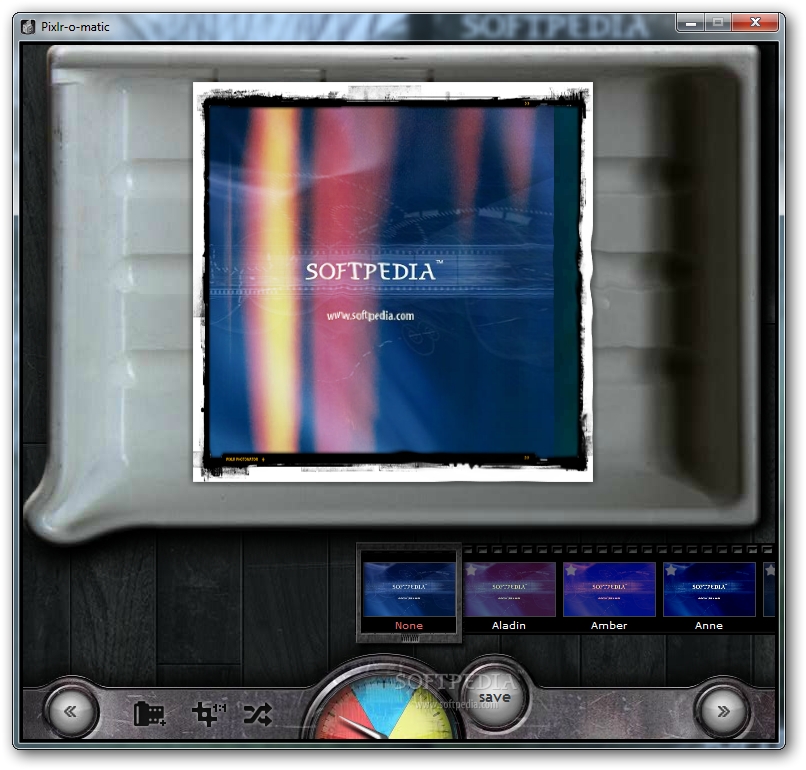Open a new photo with film roll icon

[x=149, y=714]
